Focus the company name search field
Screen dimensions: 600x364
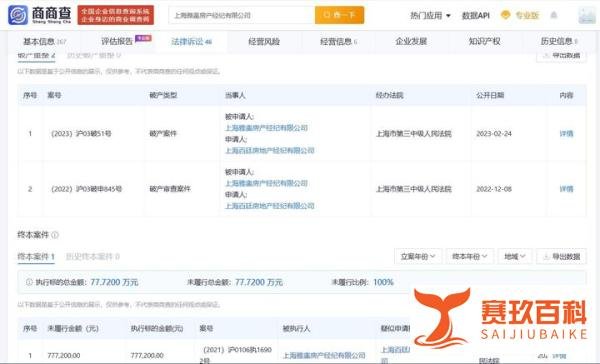coord(241,15)
